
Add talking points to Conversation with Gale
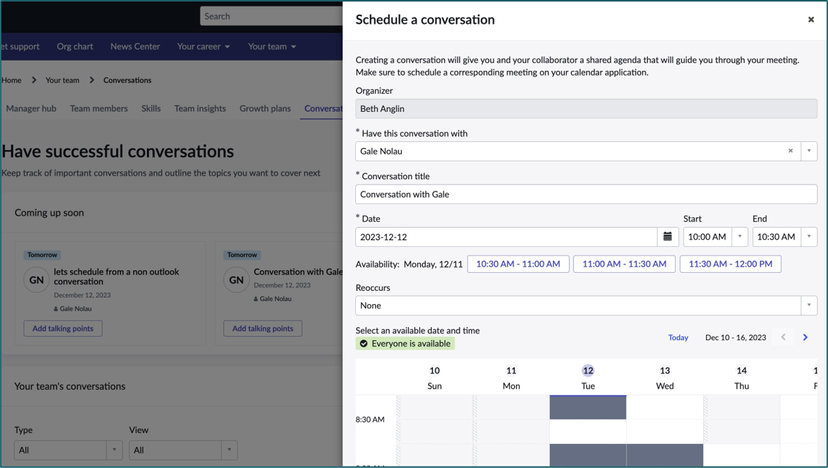coord(262,329)
